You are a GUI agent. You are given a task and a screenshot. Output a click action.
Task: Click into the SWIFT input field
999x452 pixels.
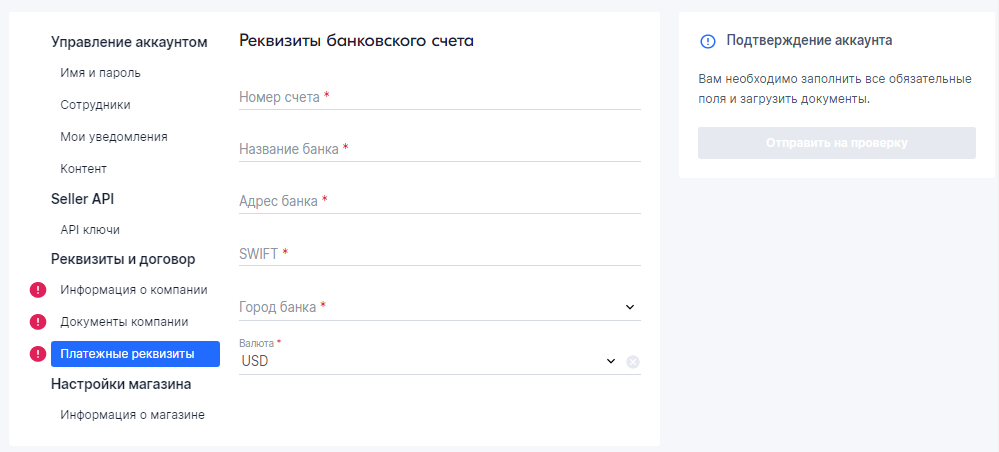[x=440, y=254]
